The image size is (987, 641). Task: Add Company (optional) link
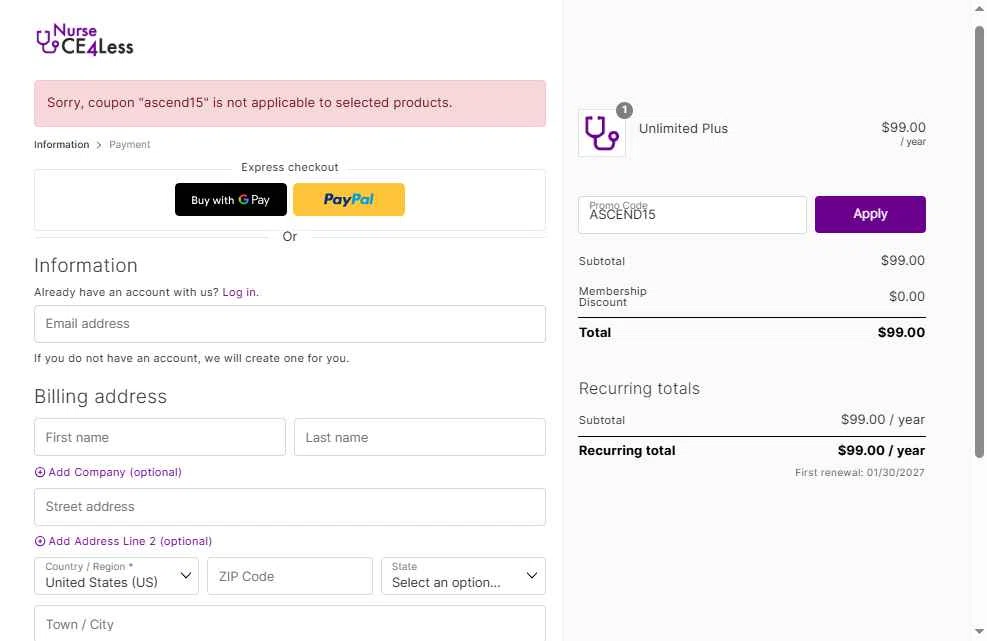115,472
